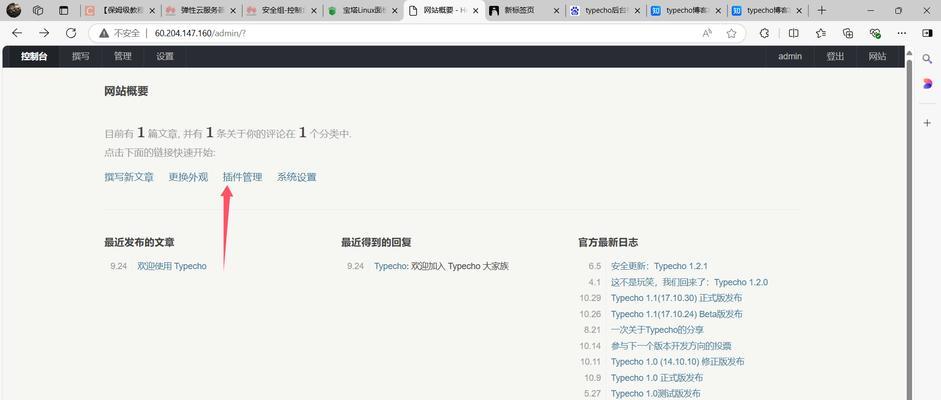Go forward with the forward arrow
This screenshot has width=941, height=400.
(x=44, y=34)
